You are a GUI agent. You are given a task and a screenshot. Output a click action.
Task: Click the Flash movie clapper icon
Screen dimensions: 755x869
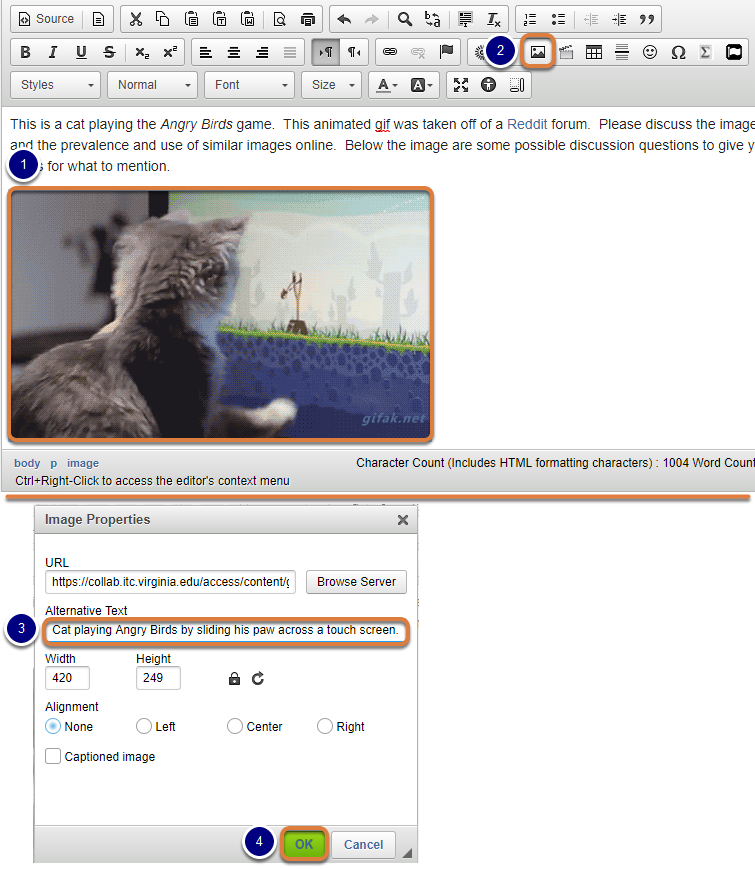566,52
